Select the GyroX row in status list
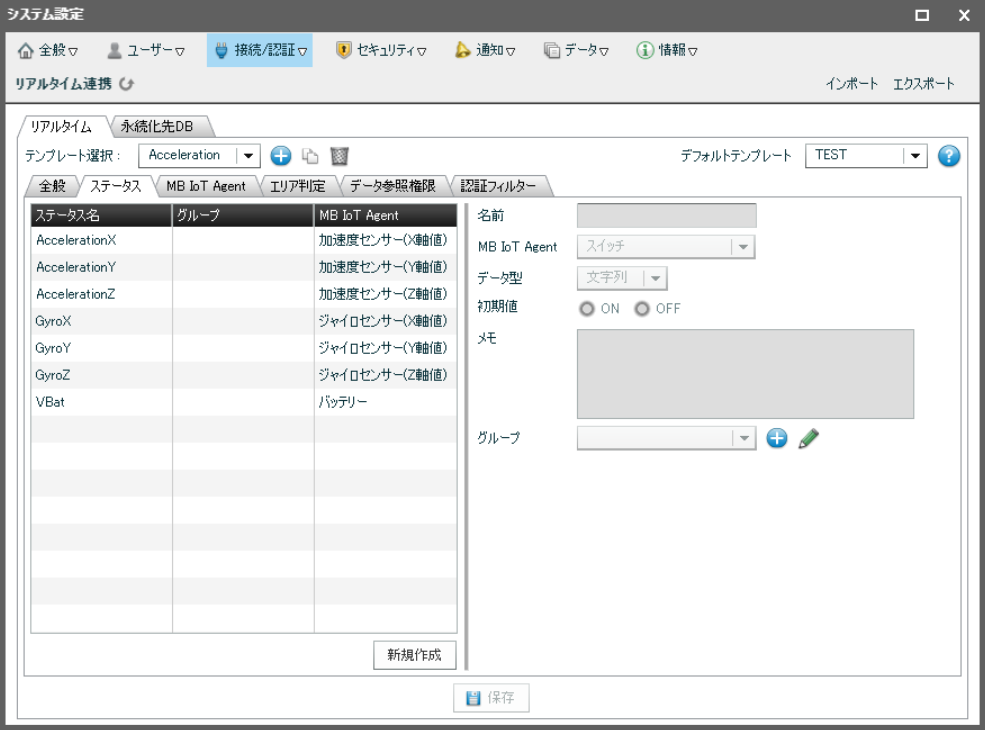Viewport: 985px width, 730px height. [x=100, y=321]
